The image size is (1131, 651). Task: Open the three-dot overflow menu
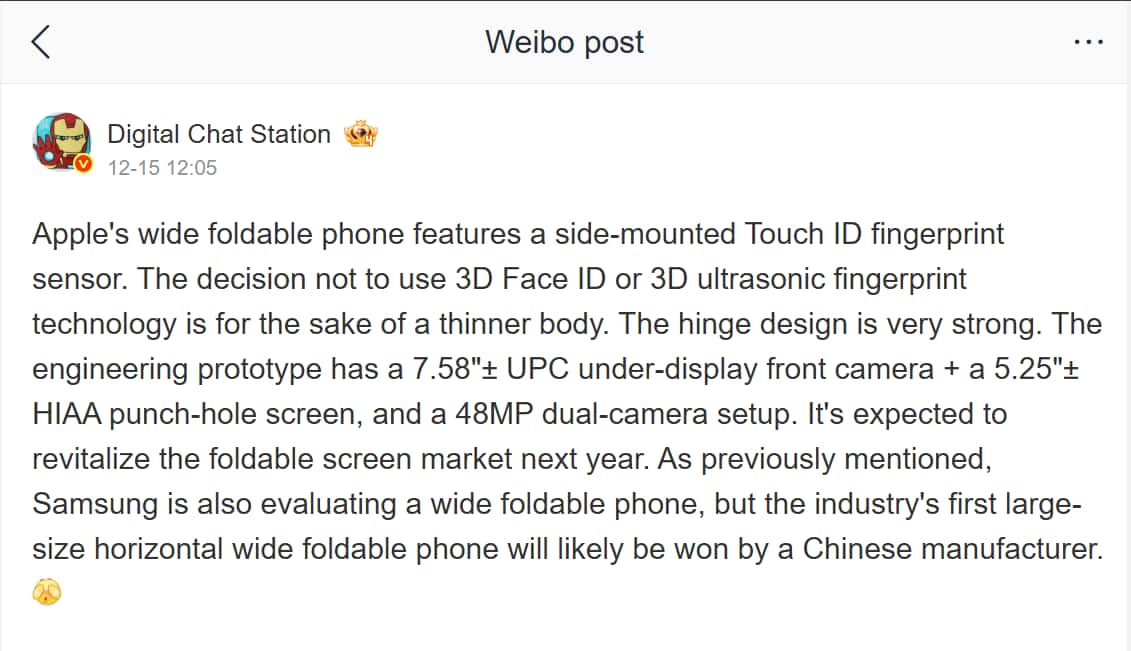pos(1087,42)
